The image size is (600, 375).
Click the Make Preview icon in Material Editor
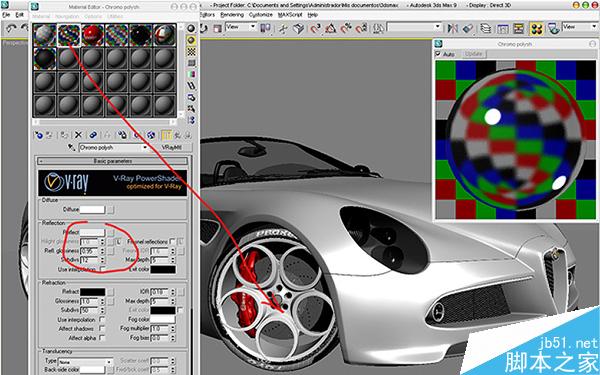pyautogui.click(x=191, y=86)
